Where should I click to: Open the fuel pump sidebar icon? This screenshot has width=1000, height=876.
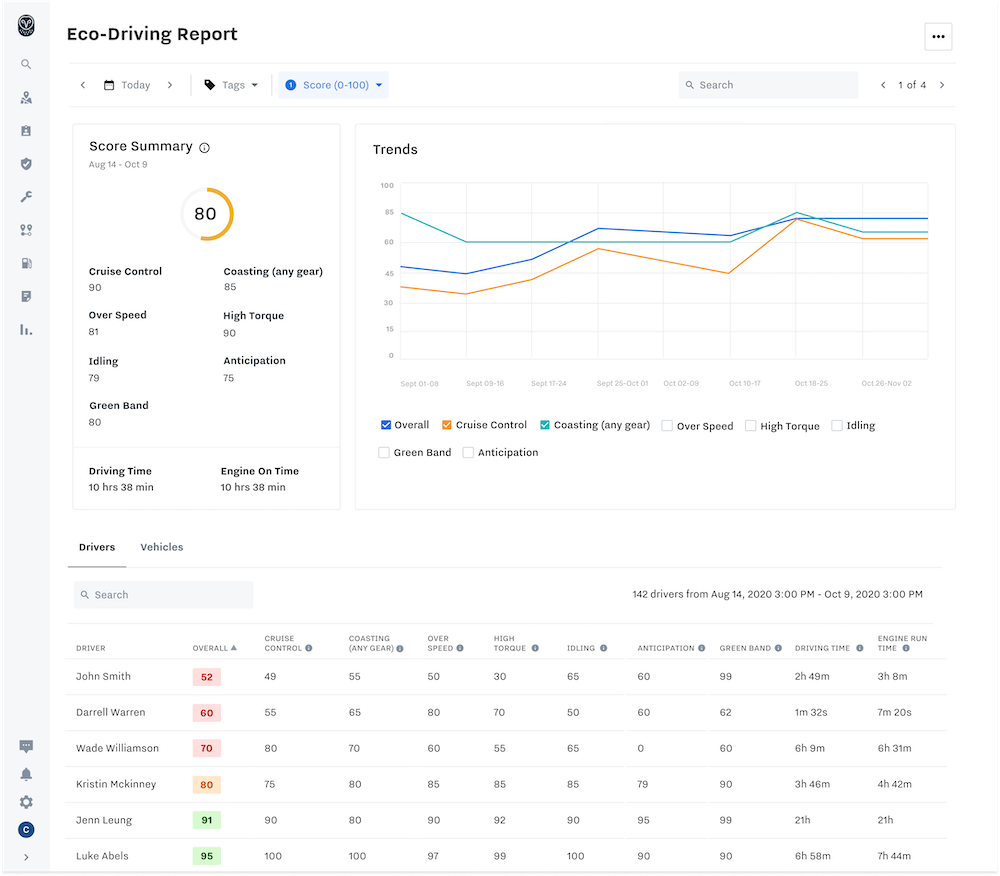[x=26, y=263]
